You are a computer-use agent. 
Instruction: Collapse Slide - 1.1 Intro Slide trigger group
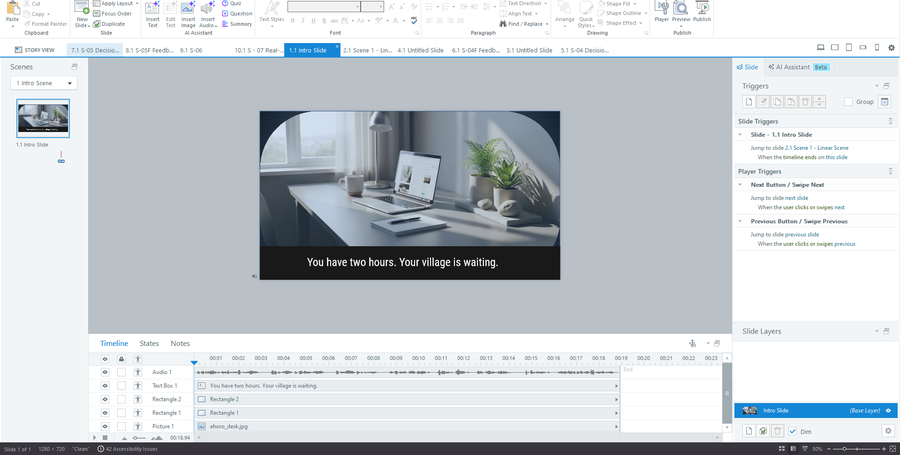pos(740,134)
